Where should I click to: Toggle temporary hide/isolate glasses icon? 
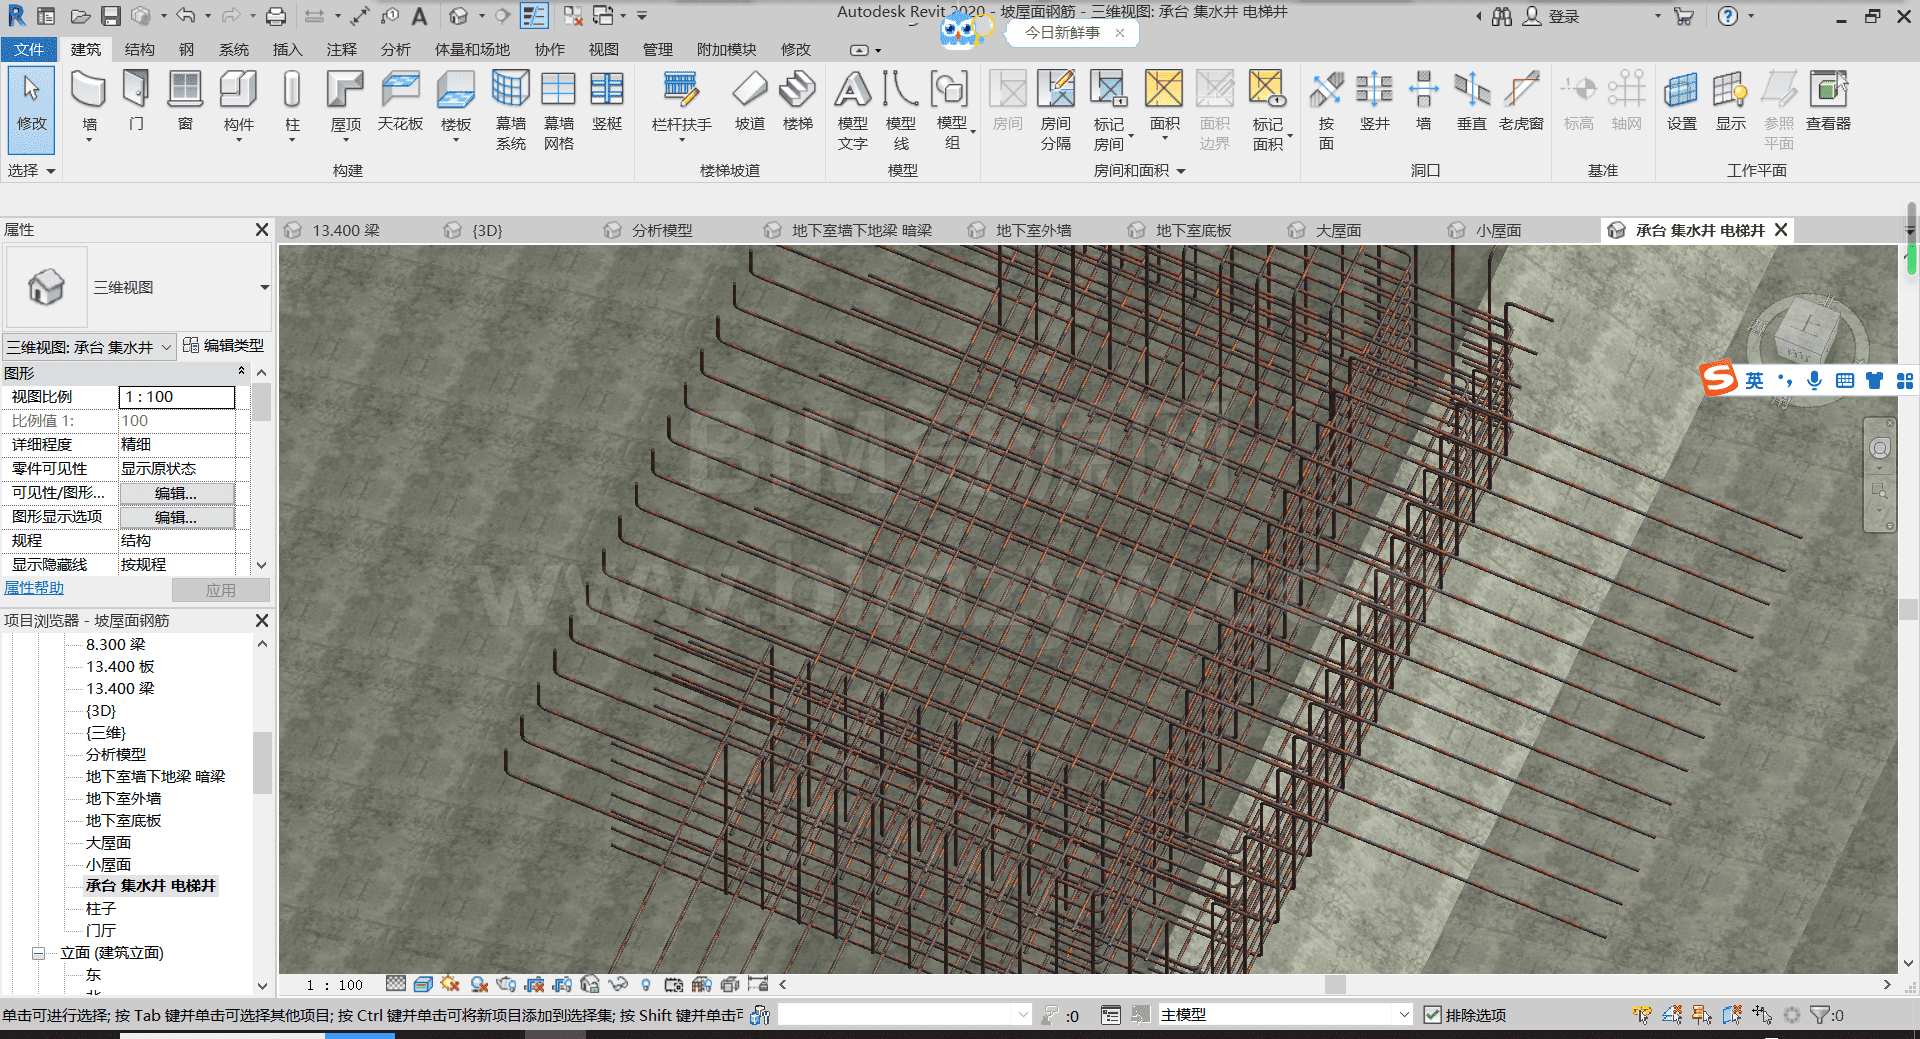(x=618, y=985)
